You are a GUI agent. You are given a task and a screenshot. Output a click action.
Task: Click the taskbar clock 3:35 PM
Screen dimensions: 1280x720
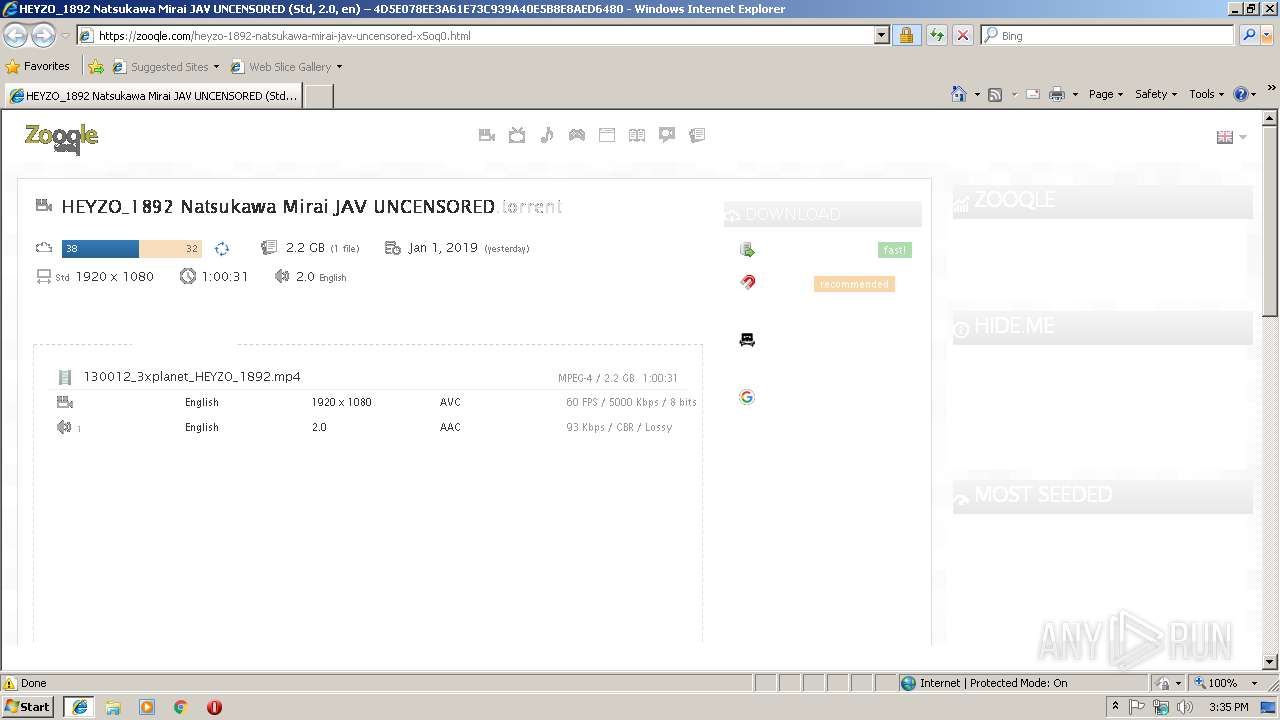coord(1228,707)
